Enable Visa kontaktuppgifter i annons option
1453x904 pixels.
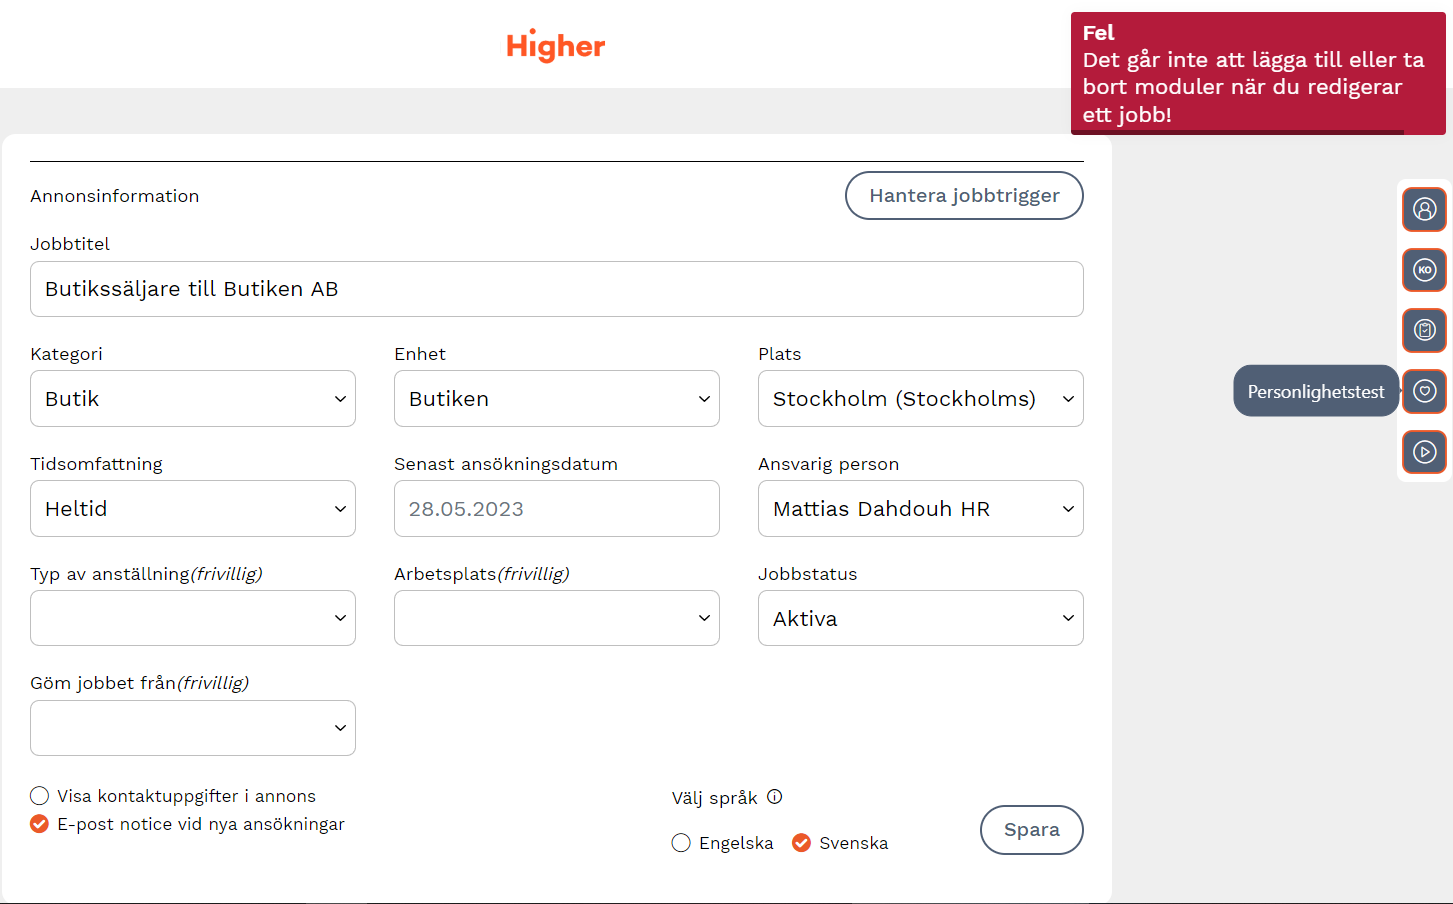(40, 796)
